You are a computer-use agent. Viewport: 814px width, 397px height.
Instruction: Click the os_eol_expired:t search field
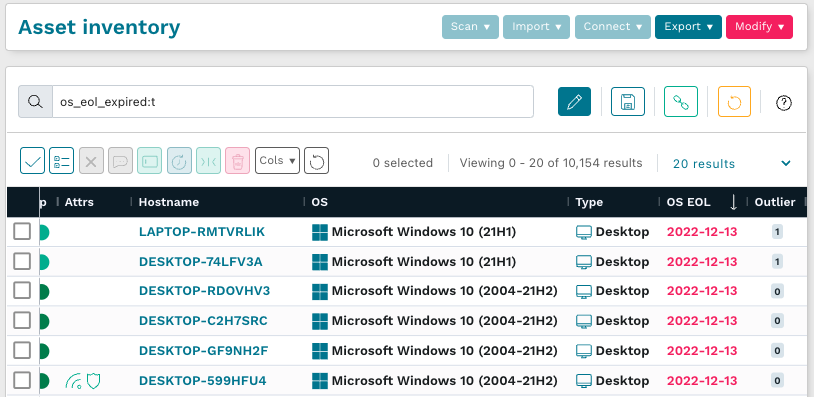pos(293,102)
